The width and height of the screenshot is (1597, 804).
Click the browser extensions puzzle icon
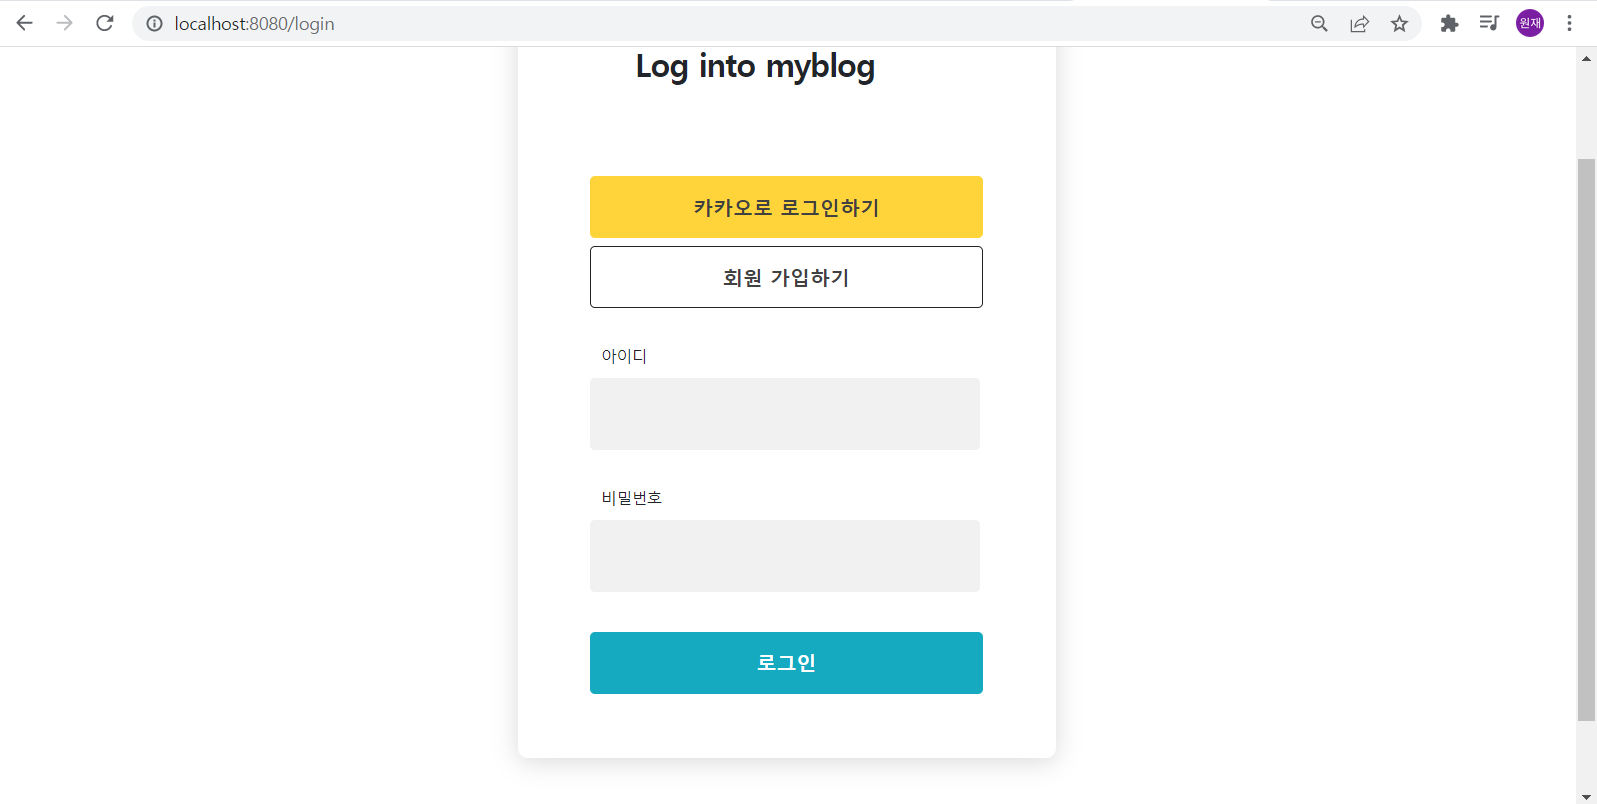(1449, 22)
